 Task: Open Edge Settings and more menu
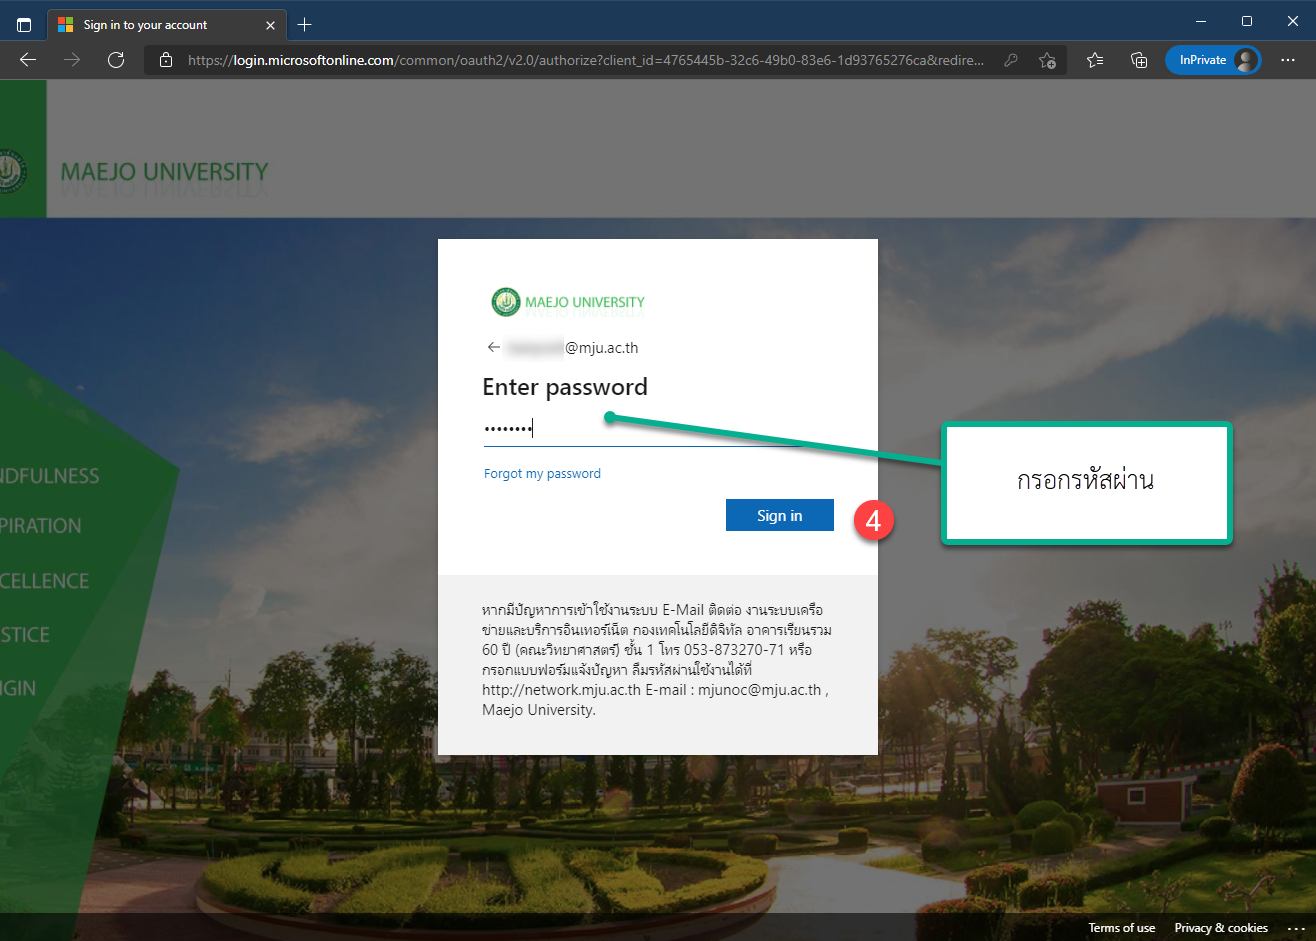(1288, 60)
